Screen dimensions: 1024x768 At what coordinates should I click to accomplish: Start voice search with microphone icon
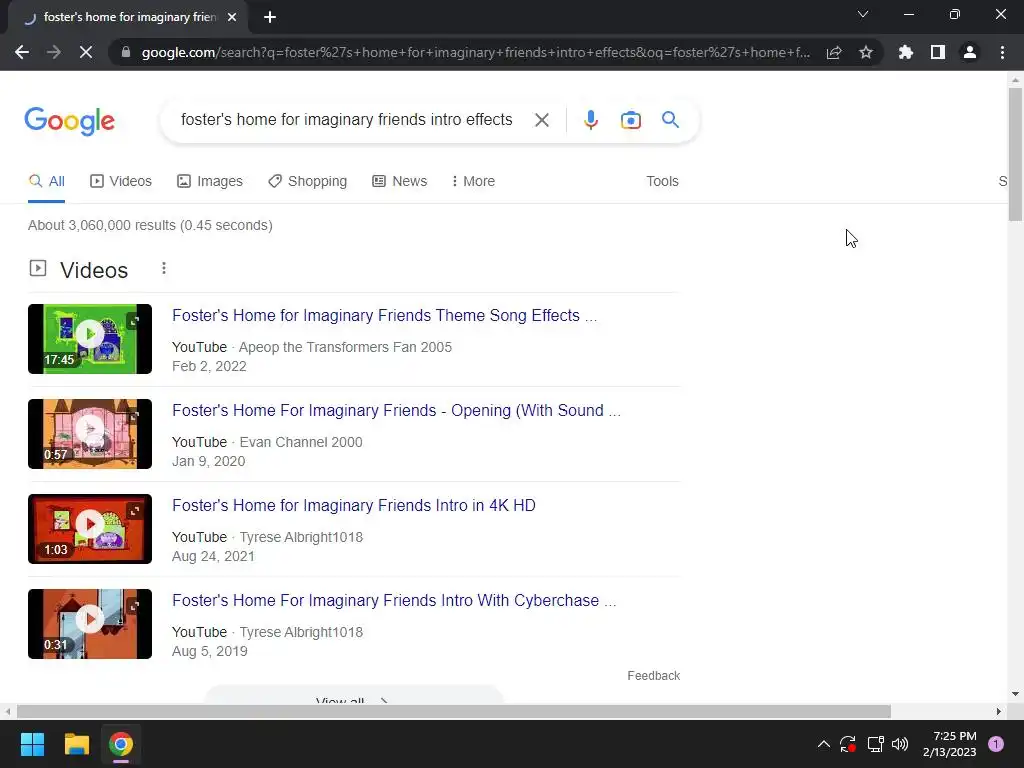590,120
